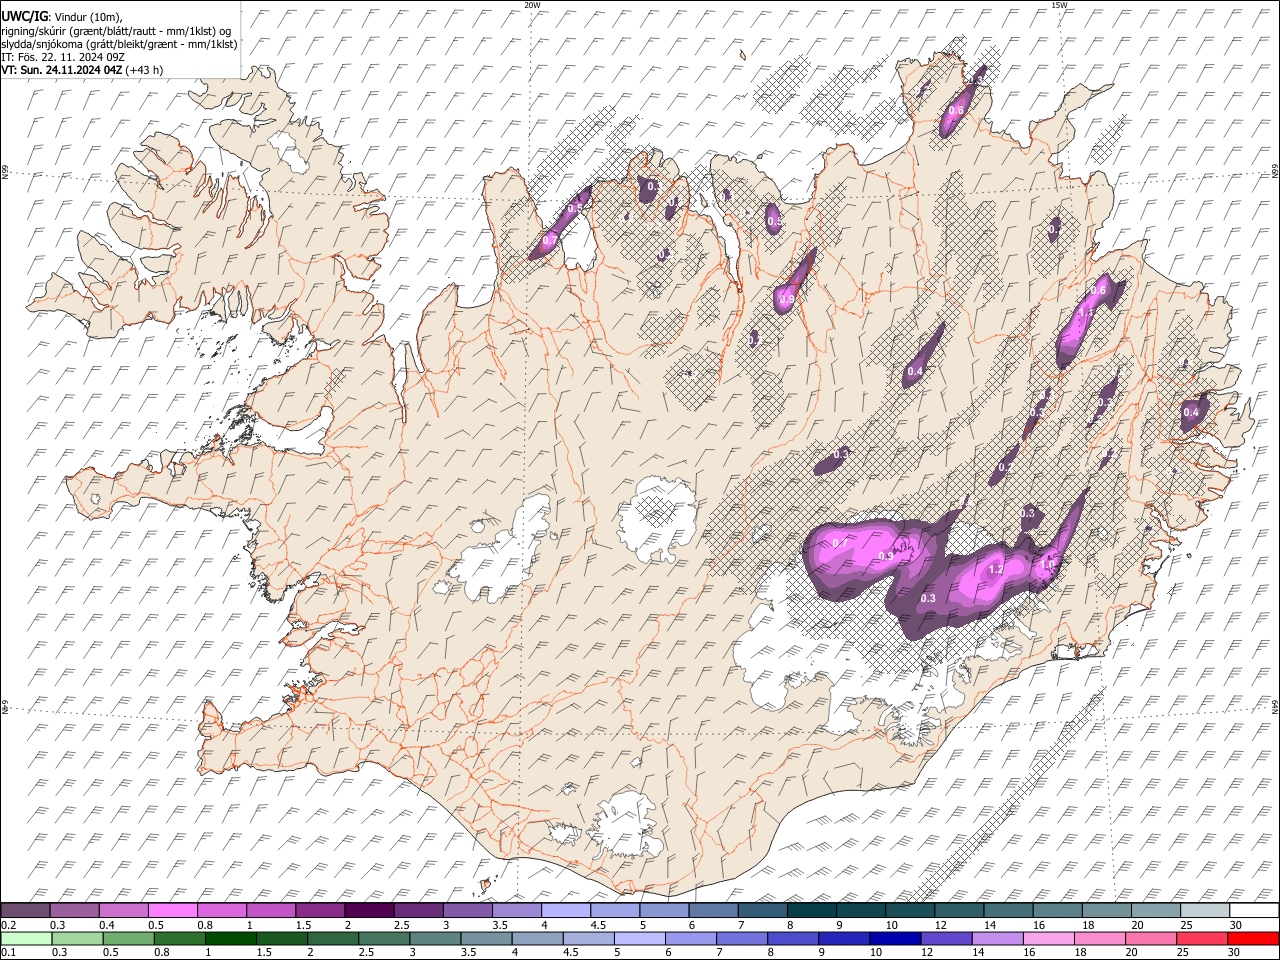Click the 'VT: Sun. 24.11.2024 04Z (+43 h)' line
1280x960 pixels.
82,70
